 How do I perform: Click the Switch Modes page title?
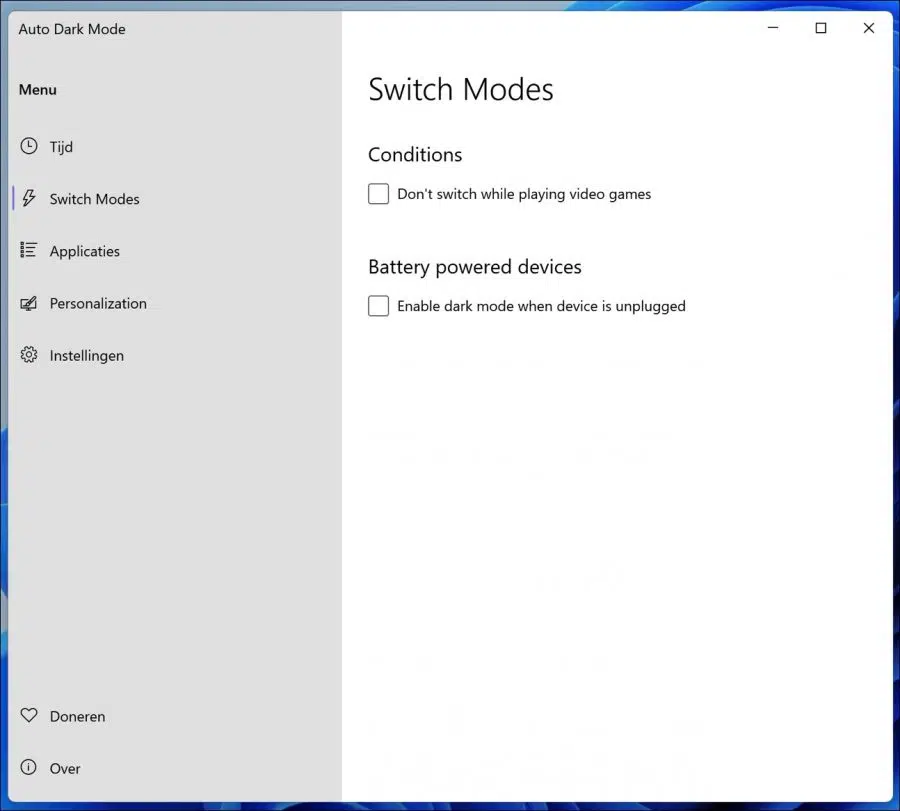coord(461,90)
